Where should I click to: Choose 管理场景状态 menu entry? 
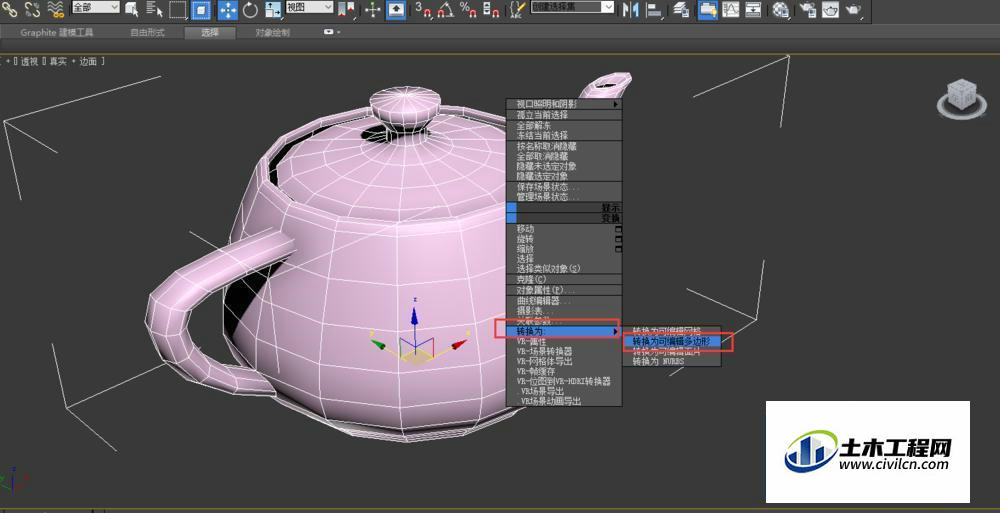(x=564, y=197)
